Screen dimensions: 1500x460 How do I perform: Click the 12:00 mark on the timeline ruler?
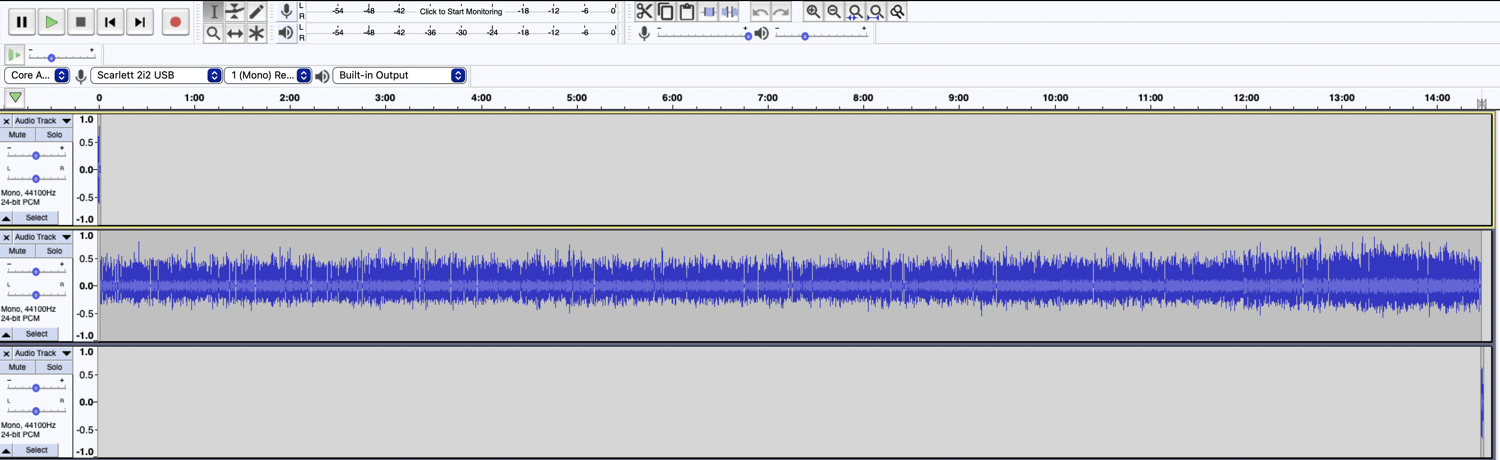tap(1246, 98)
